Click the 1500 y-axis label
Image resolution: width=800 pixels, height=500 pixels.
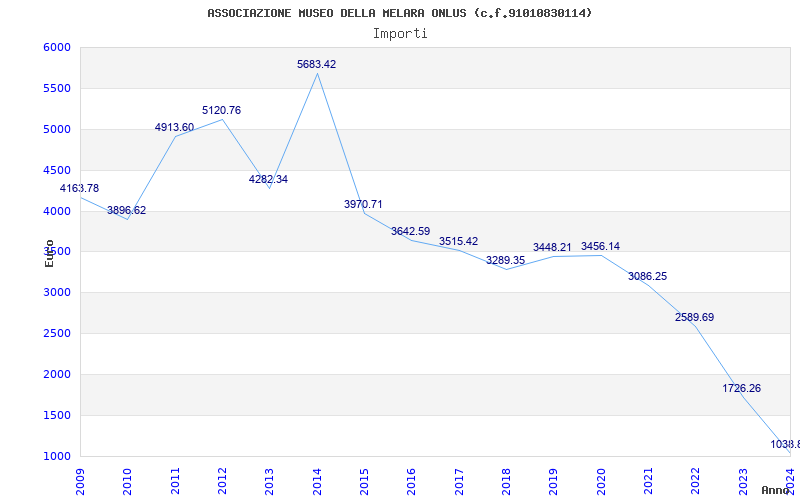click(x=57, y=415)
